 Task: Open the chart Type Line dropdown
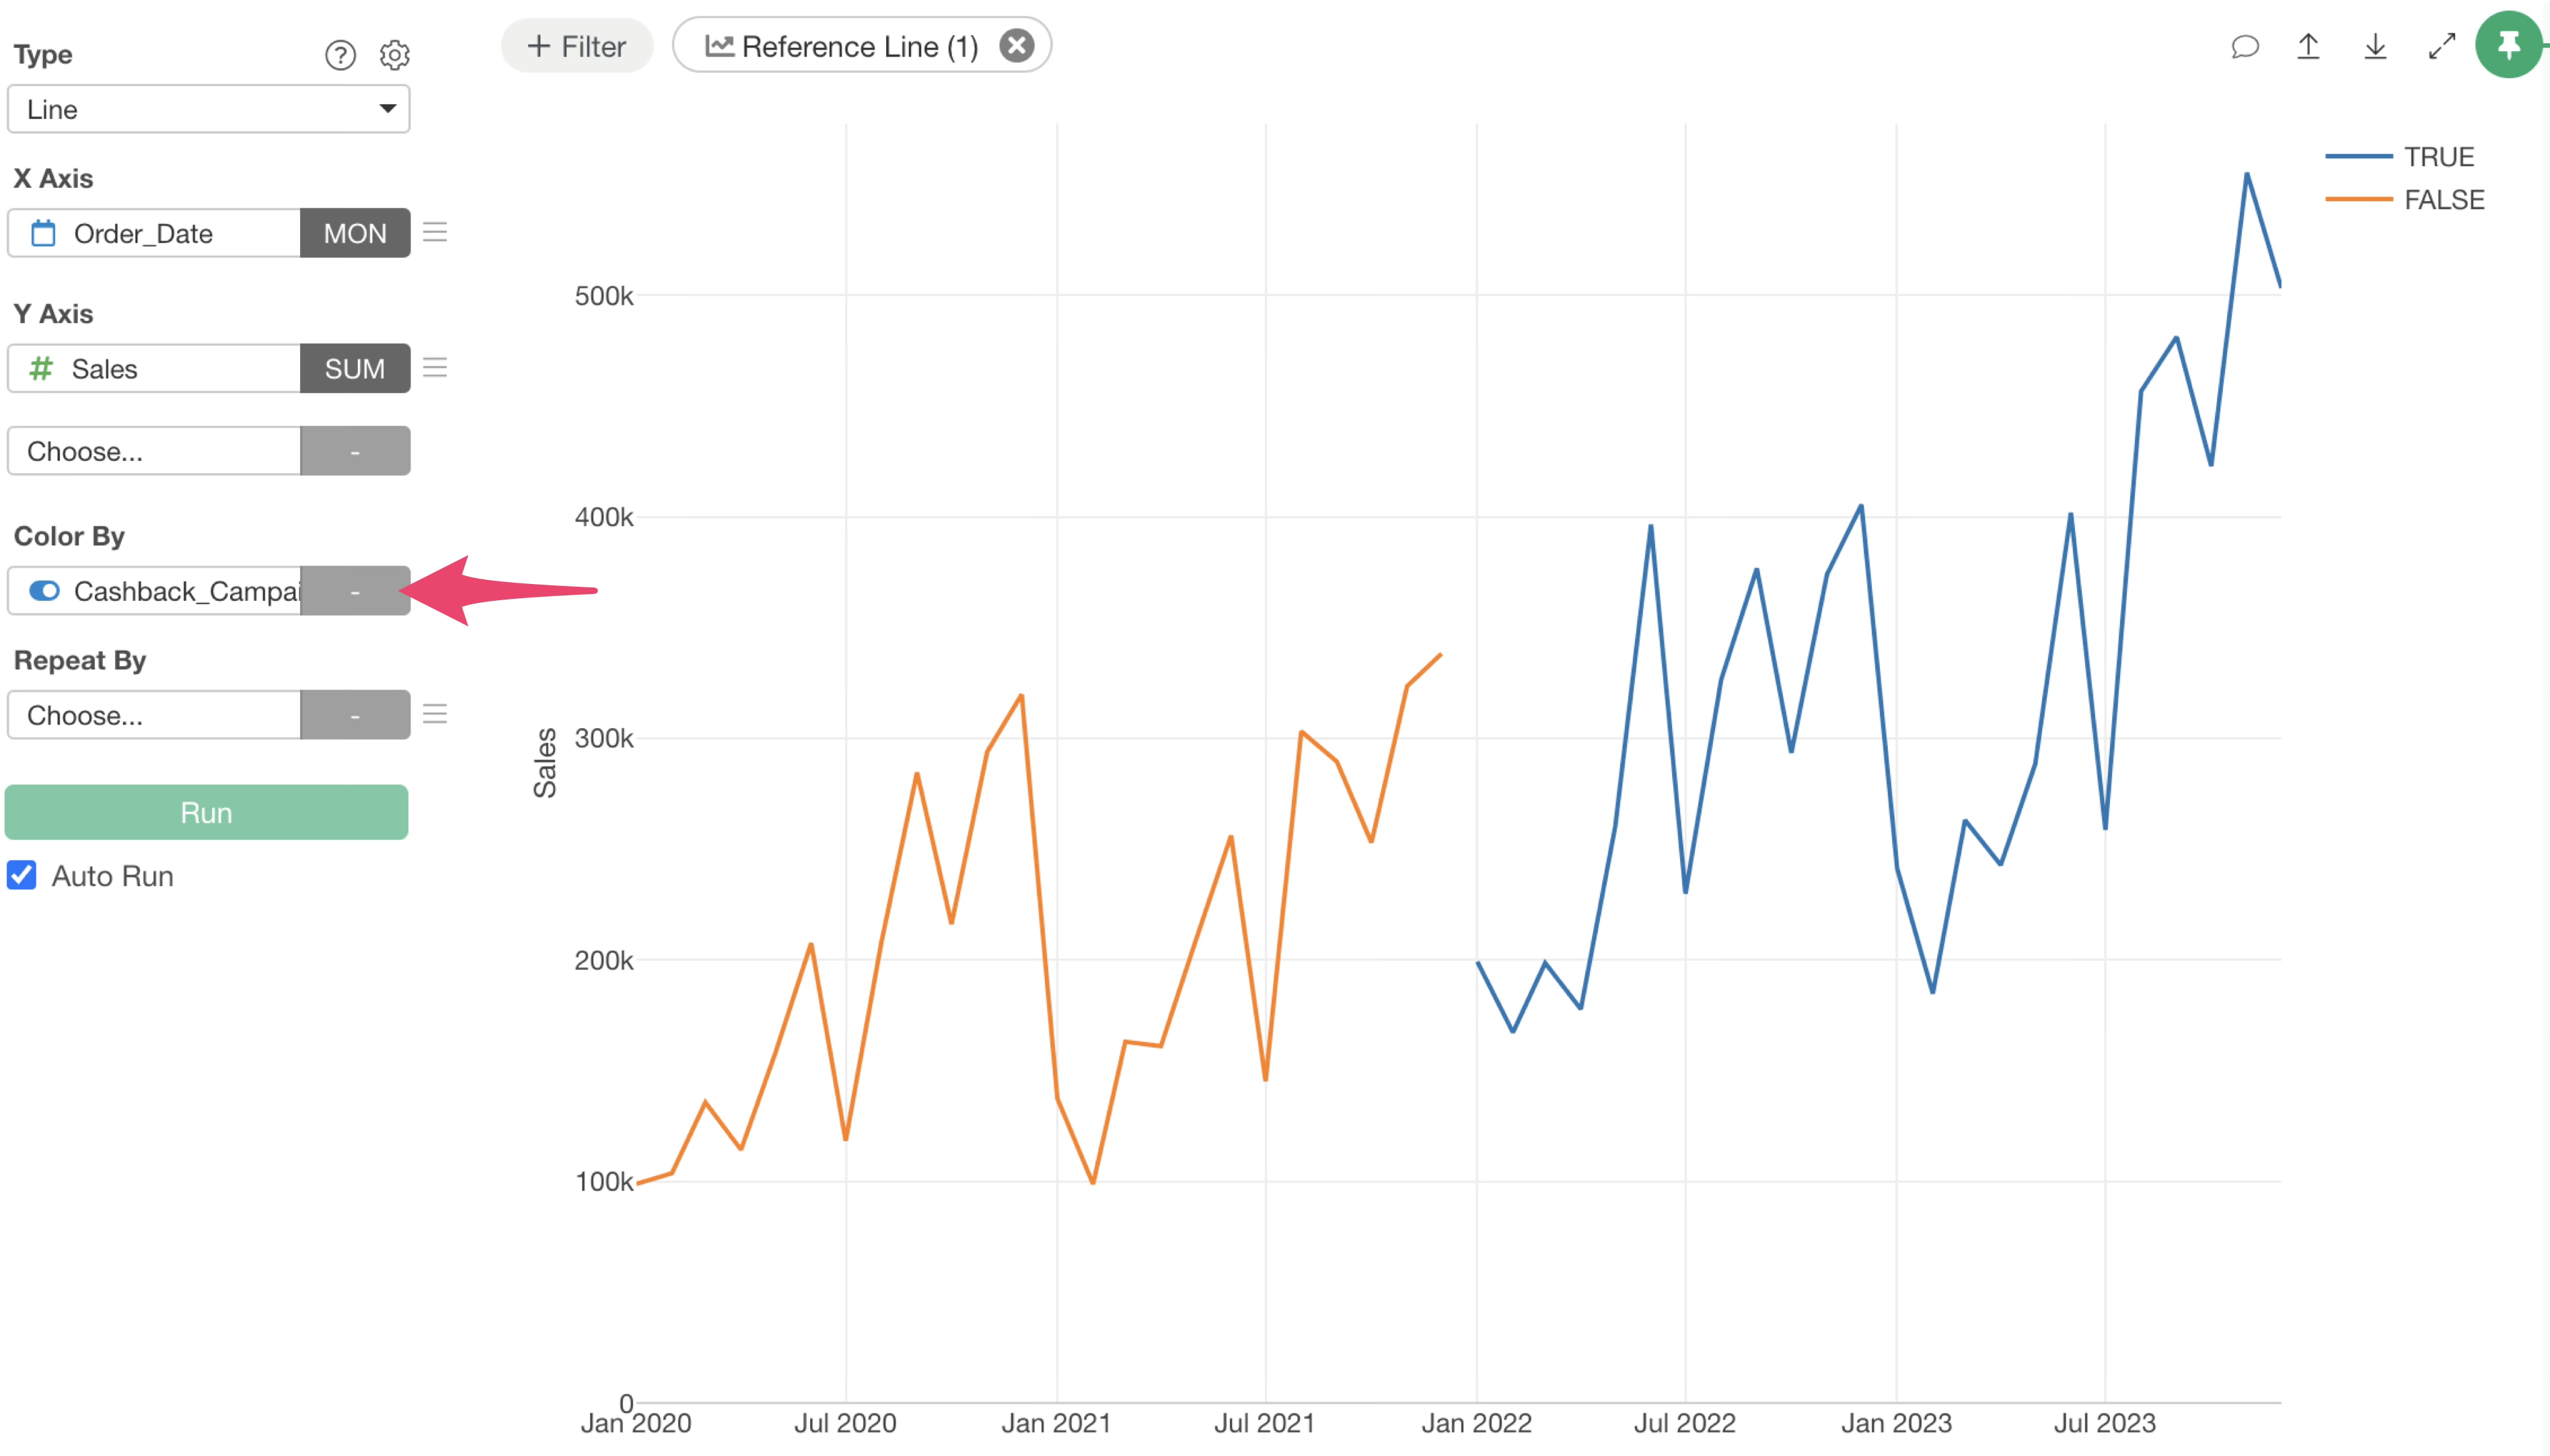(208, 109)
